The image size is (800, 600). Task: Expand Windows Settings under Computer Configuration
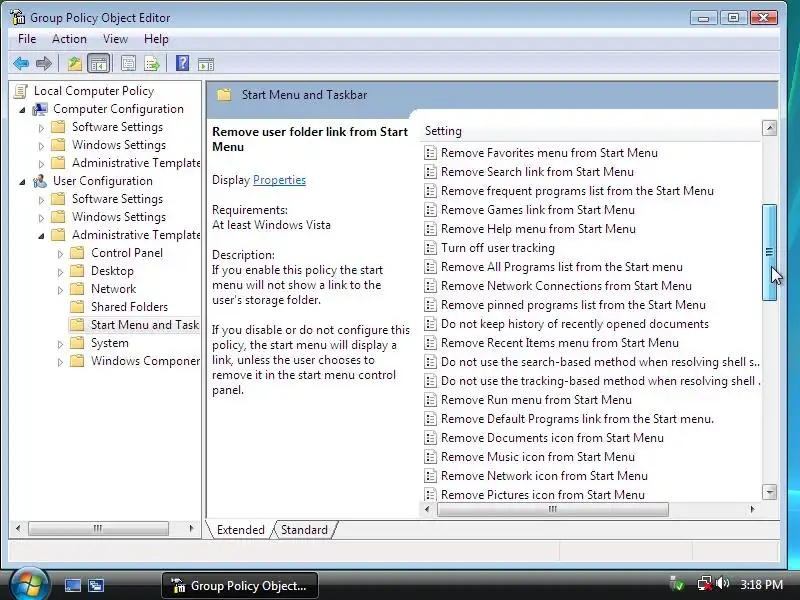41,146
